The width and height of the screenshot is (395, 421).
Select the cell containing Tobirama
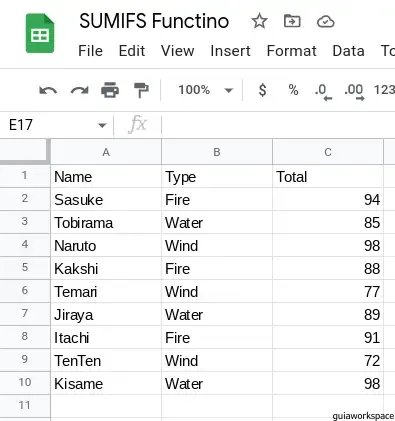pyautogui.click(x=106, y=222)
